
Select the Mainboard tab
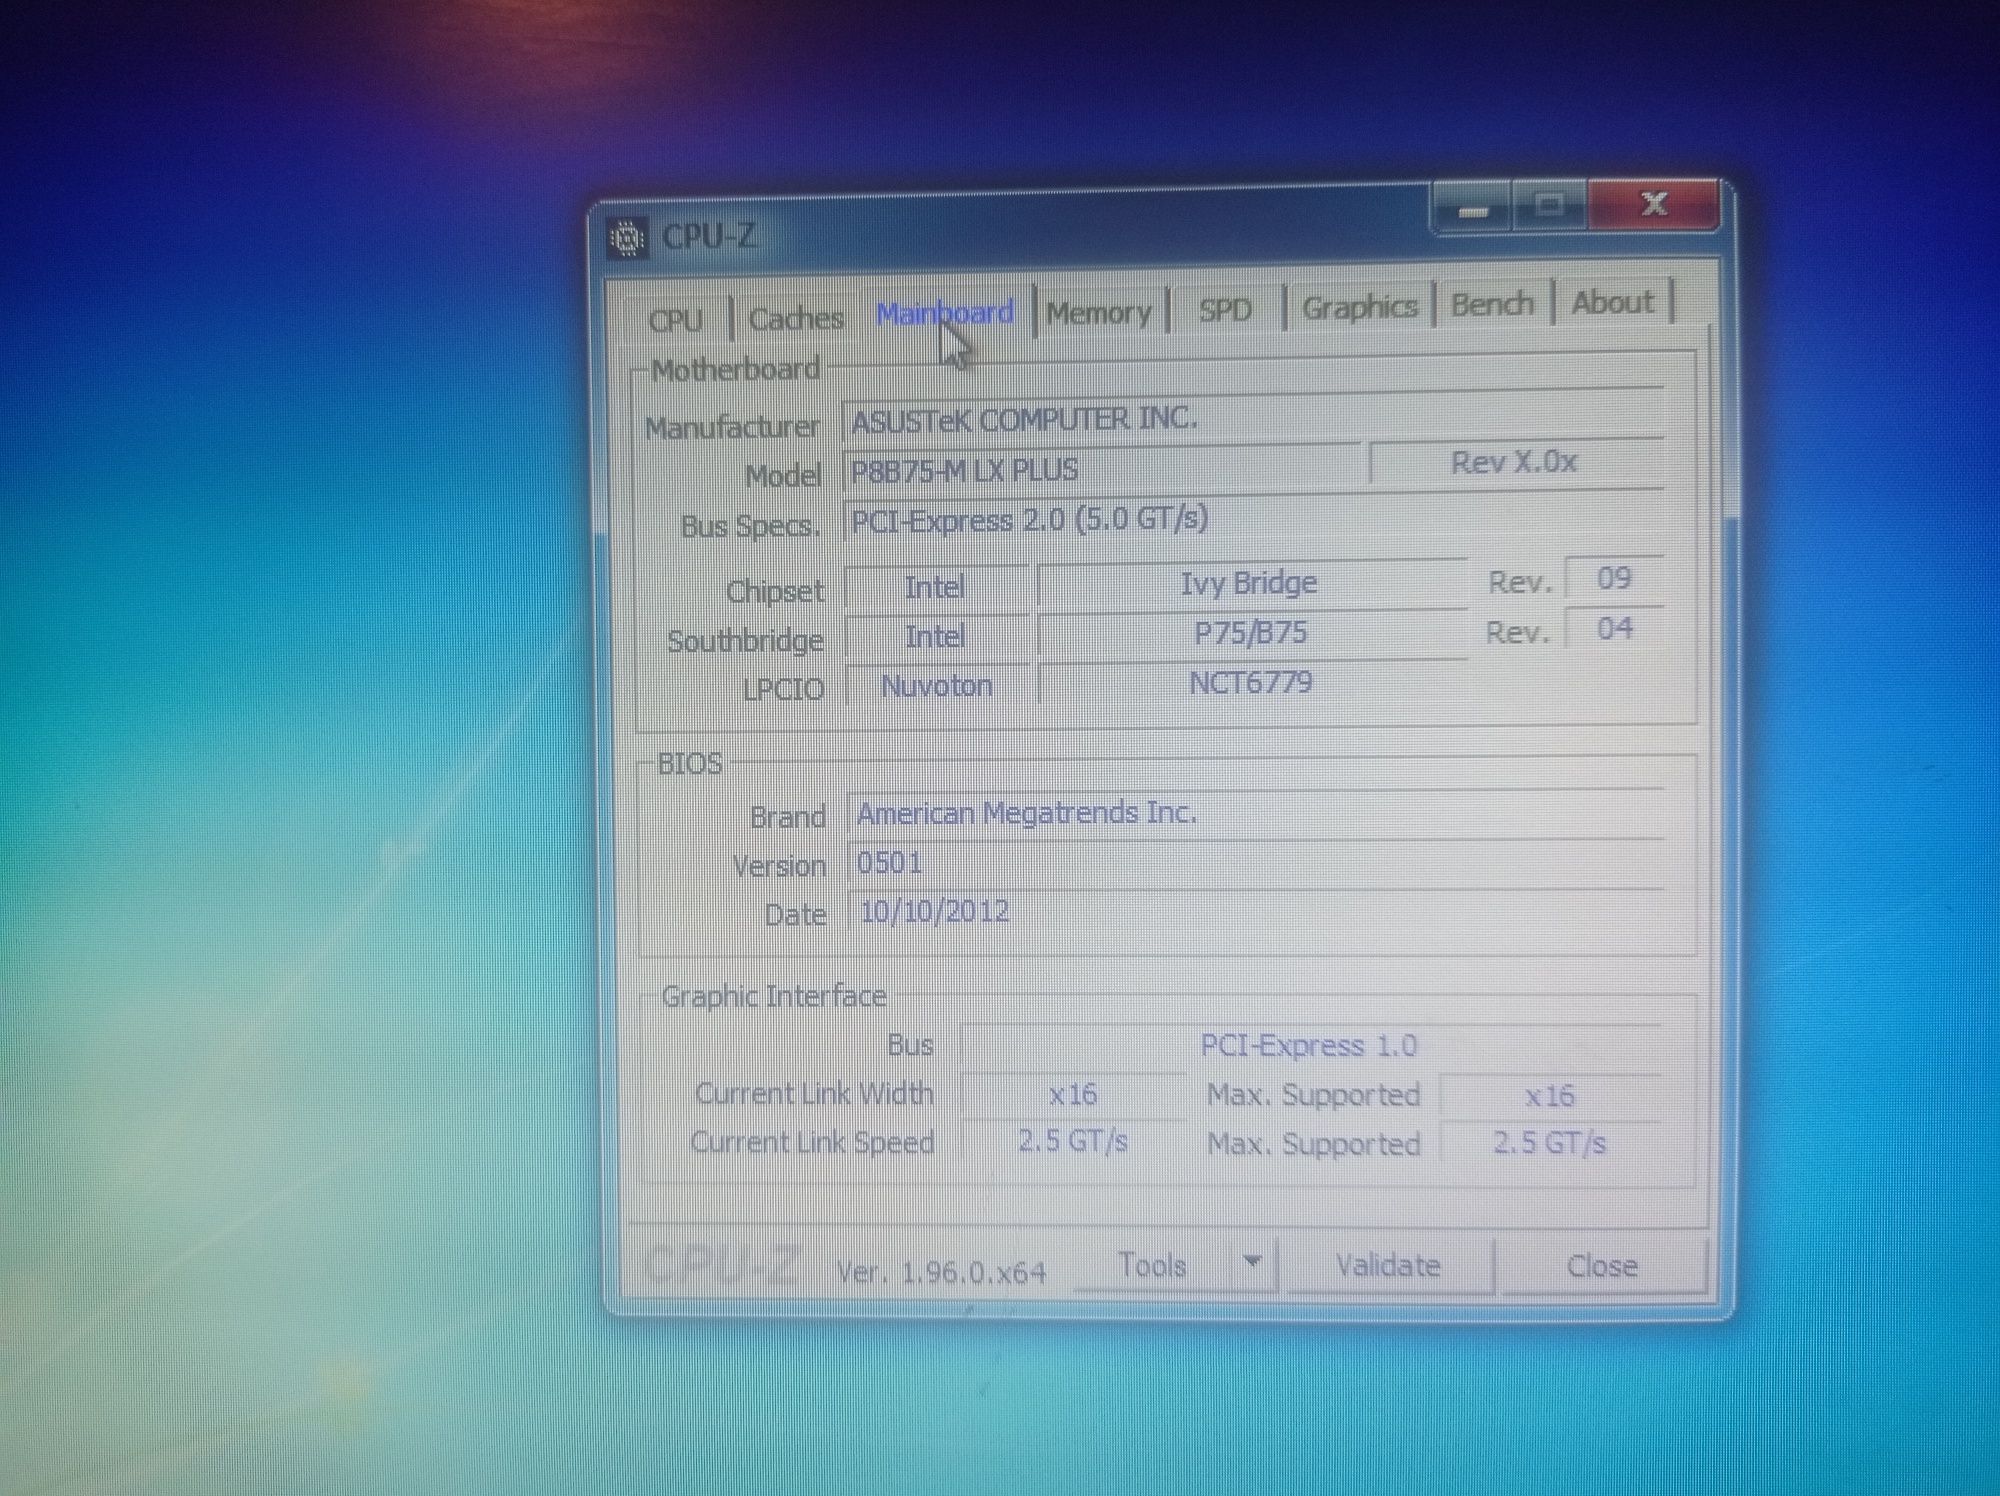click(x=945, y=313)
